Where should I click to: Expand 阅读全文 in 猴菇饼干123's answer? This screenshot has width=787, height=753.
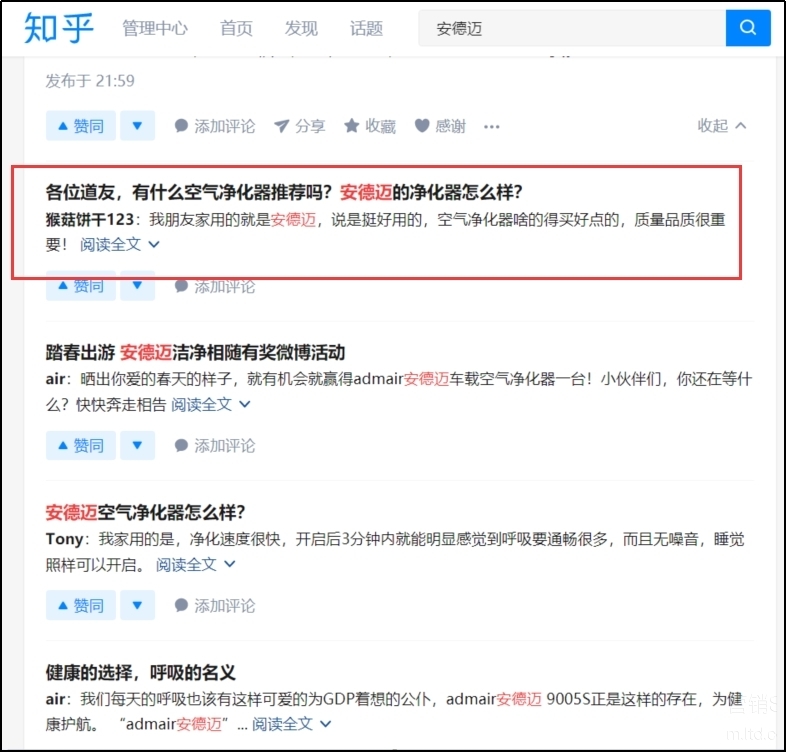(x=119, y=244)
